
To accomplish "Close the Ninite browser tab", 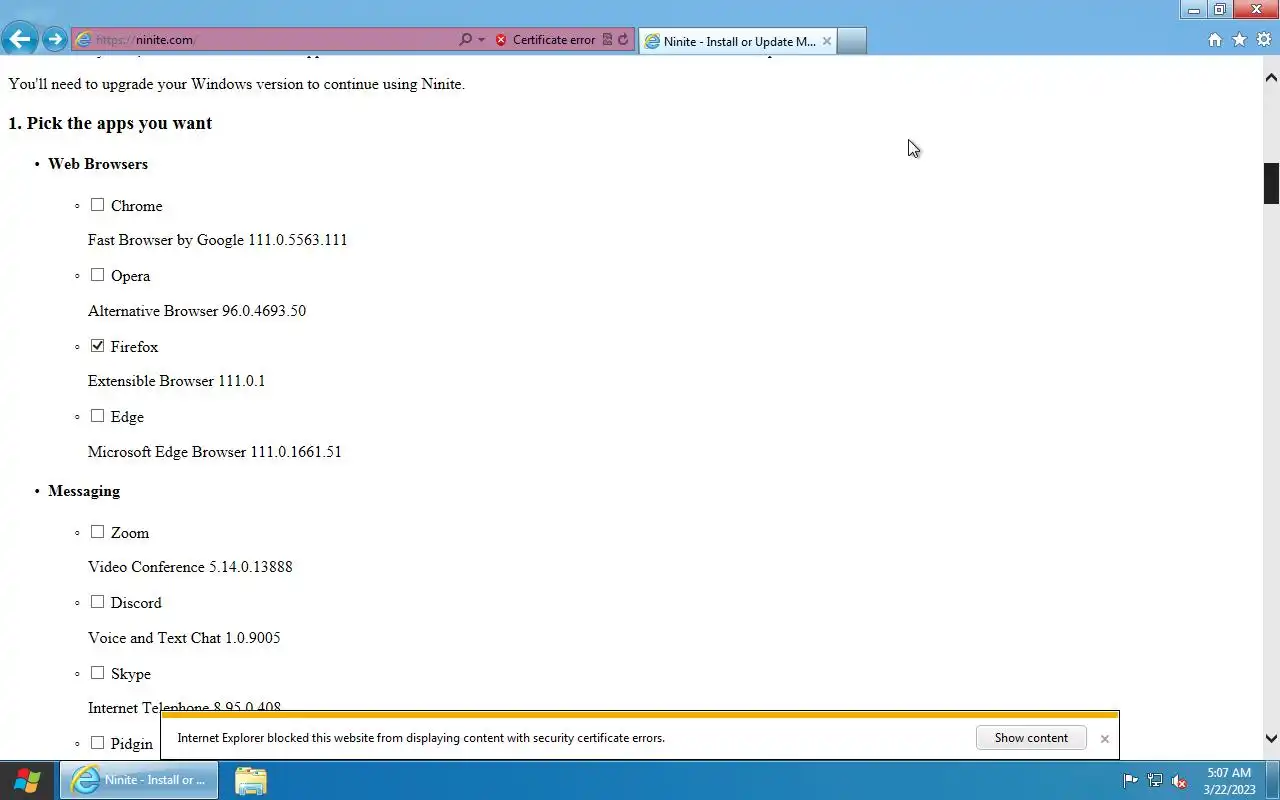I will point(826,41).
